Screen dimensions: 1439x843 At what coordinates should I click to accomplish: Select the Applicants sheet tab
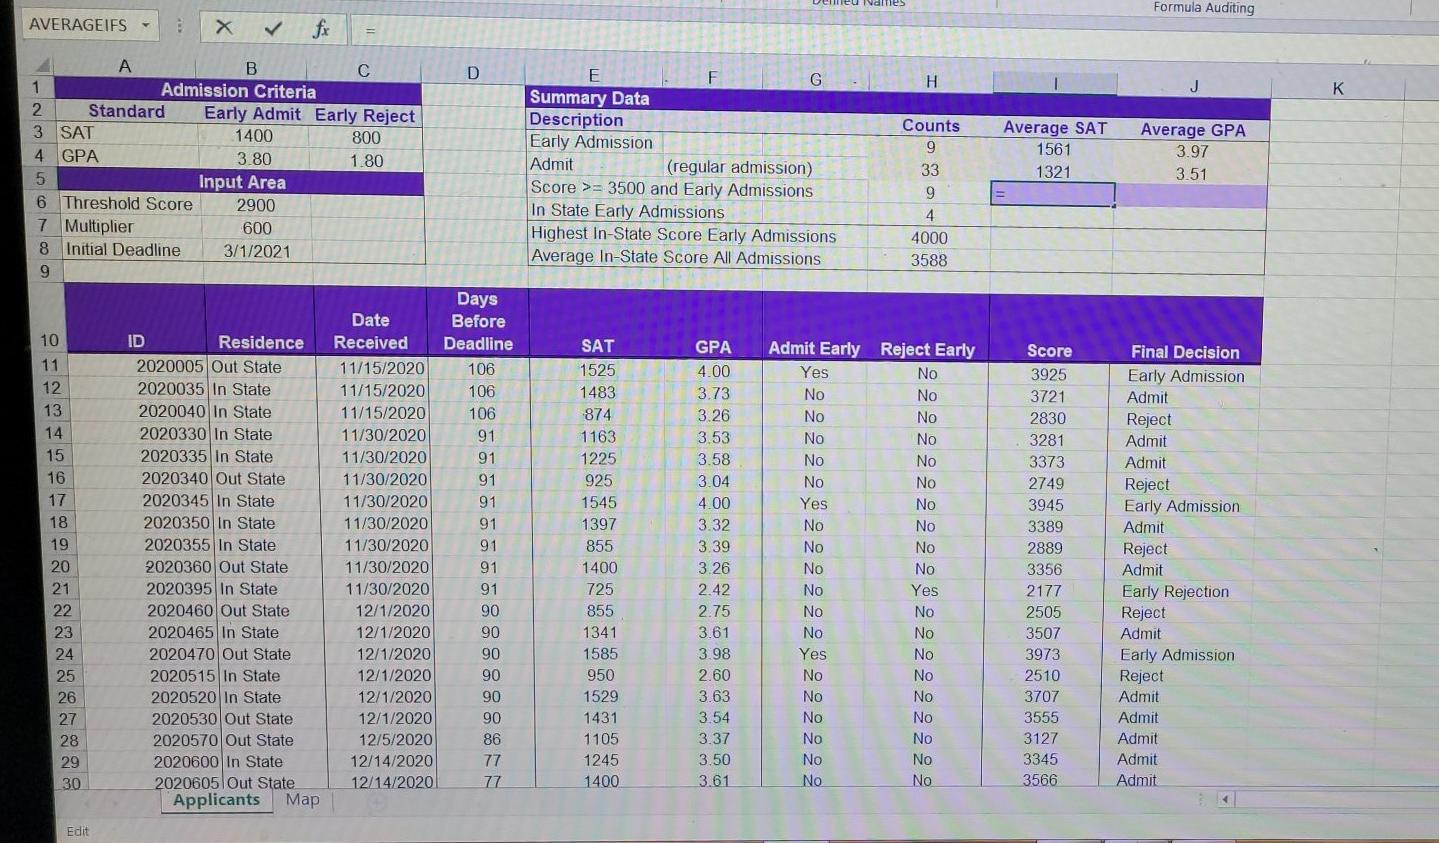(215, 799)
